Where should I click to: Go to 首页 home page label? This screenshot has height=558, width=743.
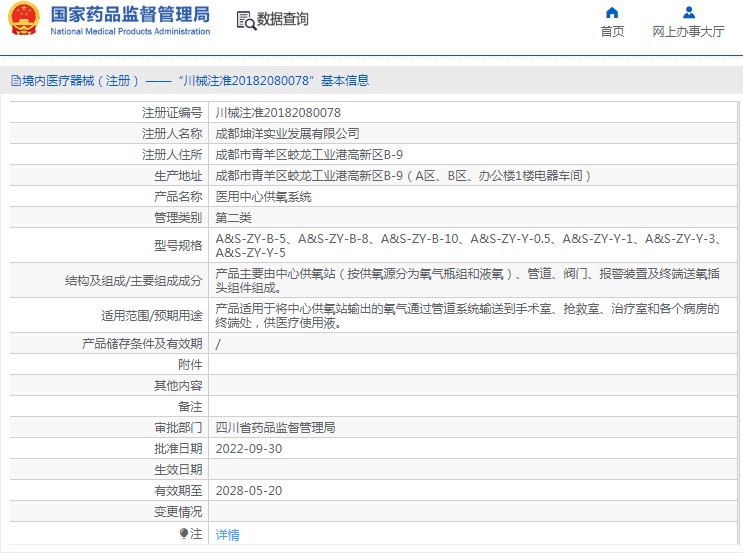click(612, 32)
